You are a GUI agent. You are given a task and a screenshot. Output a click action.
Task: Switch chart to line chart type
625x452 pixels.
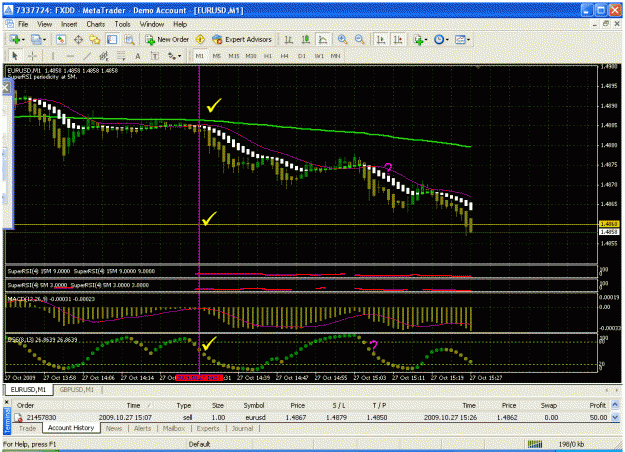point(323,39)
